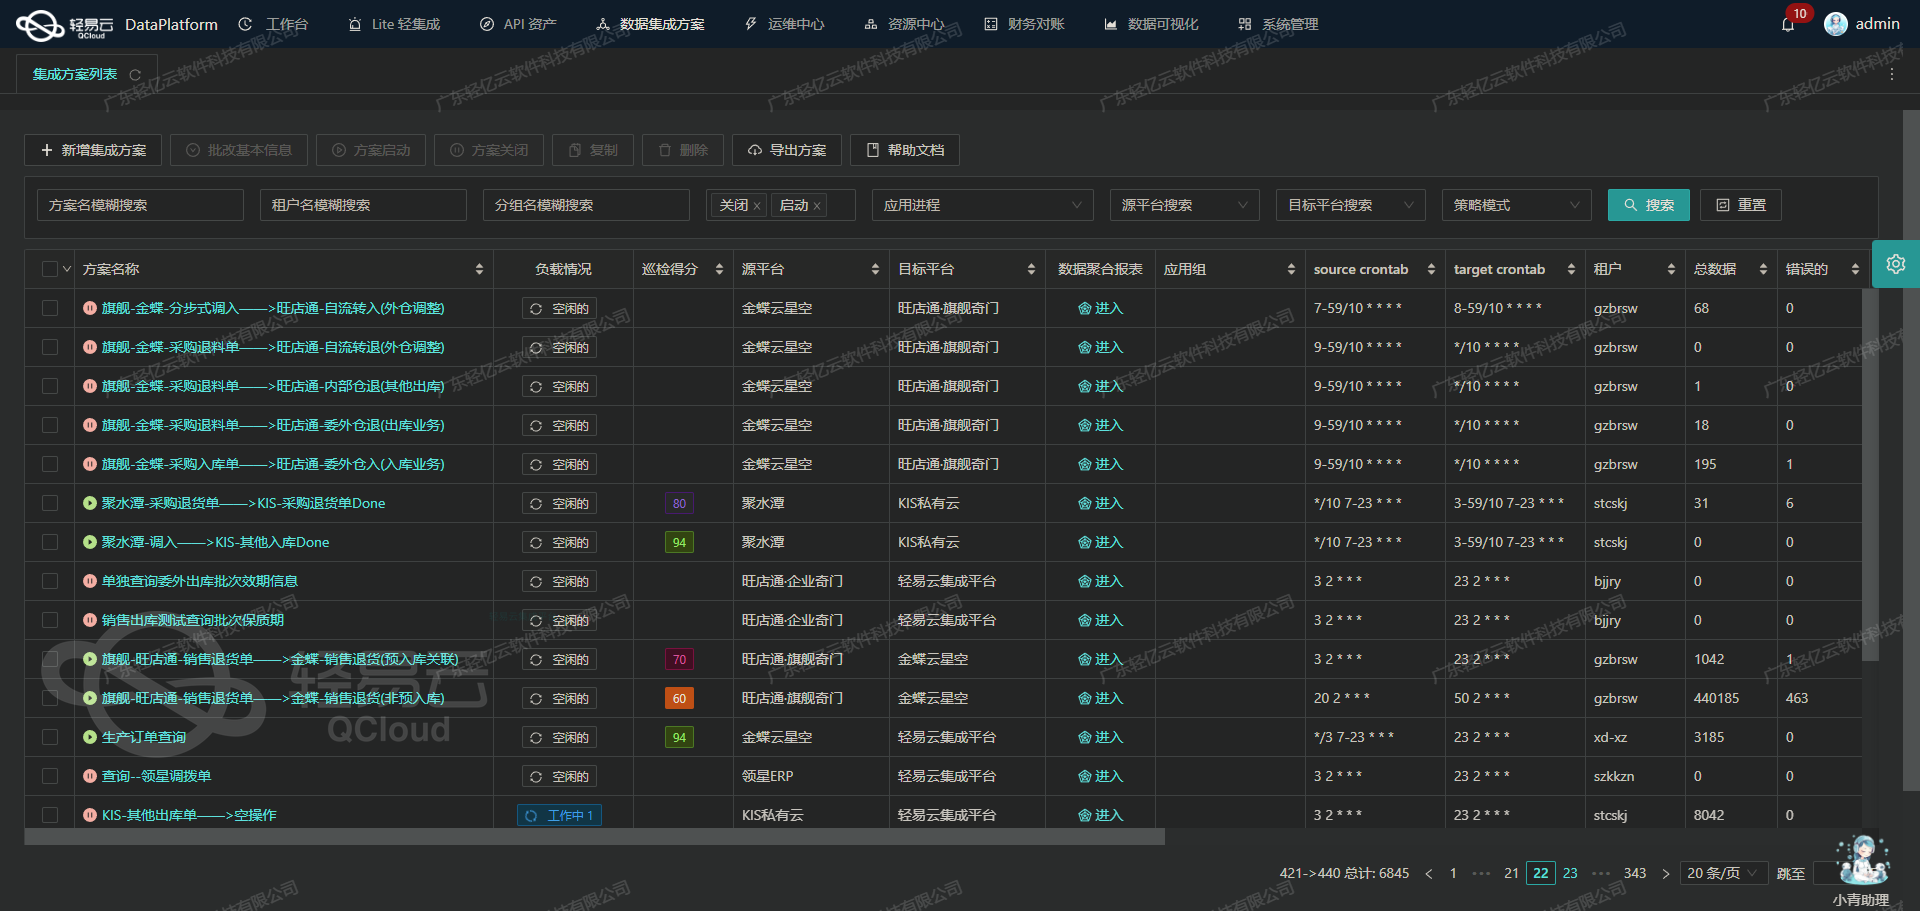This screenshot has height=911, width=1920.
Task: Click the running status icon of 聚水潭-采购退货单
Action: (90, 503)
